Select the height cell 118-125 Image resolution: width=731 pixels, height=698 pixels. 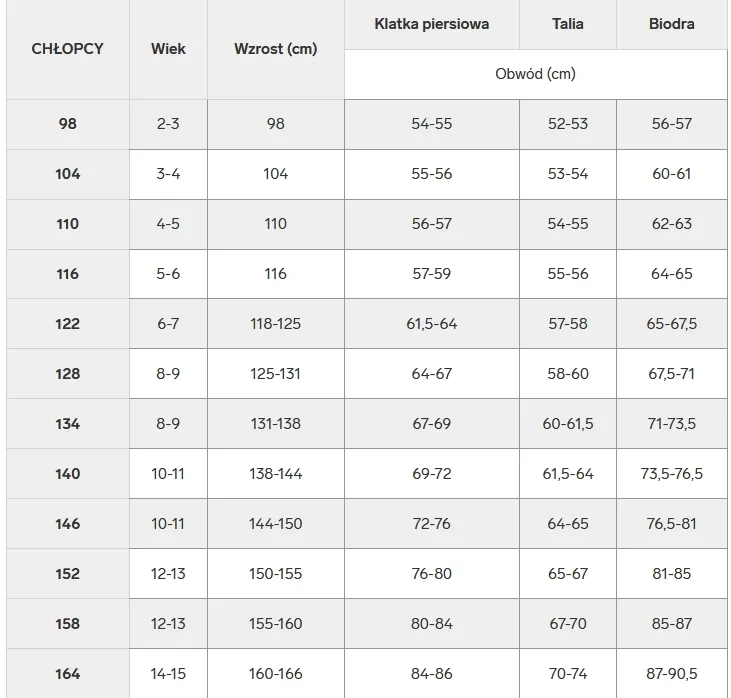click(x=275, y=324)
